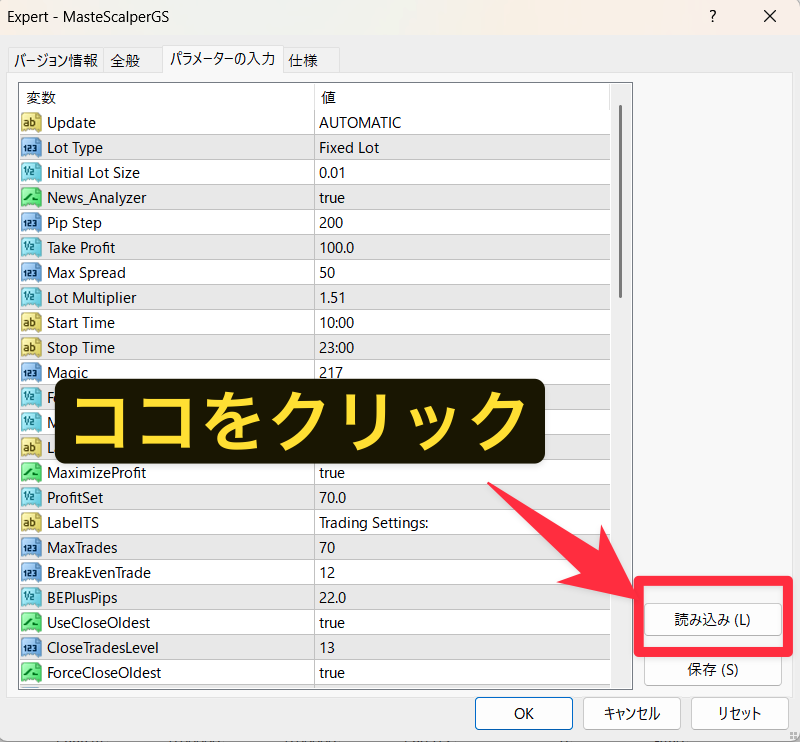The width and height of the screenshot is (800, 742).
Task: Click the 変数 column header
Action: 167,97
